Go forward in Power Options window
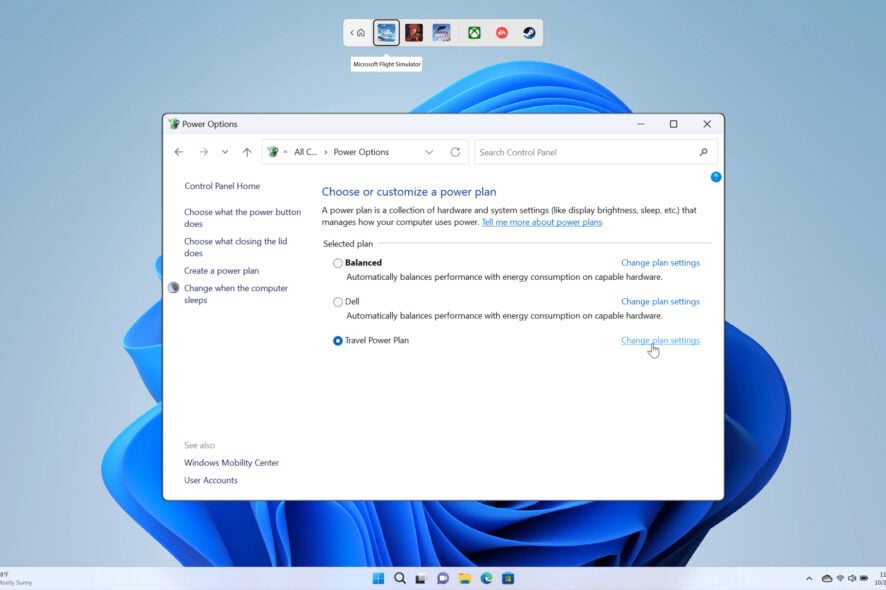Image resolution: width=886 pixels, height=590 pixels. point(203,152)
